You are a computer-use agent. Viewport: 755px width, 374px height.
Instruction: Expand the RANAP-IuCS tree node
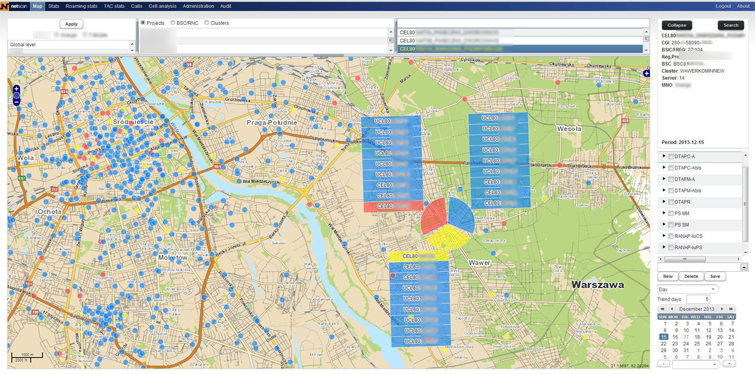coord(664,236)
